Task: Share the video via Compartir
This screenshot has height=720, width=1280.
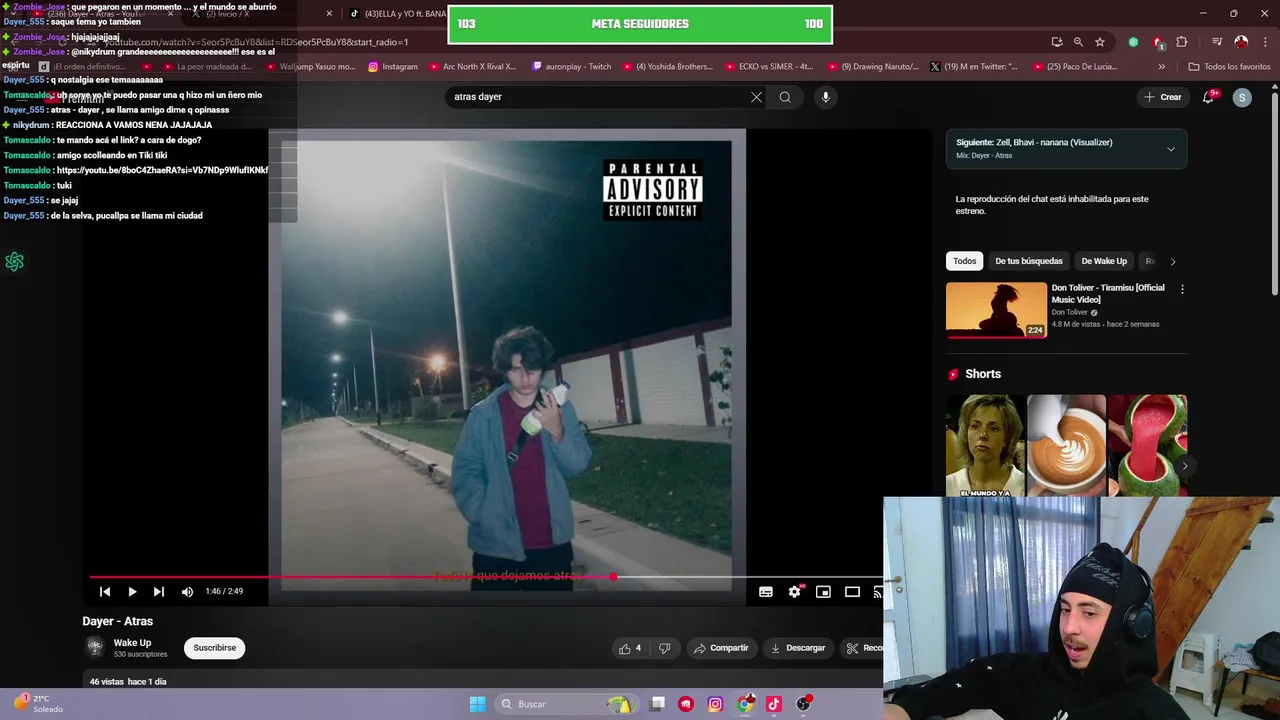Action: (721, 648)
